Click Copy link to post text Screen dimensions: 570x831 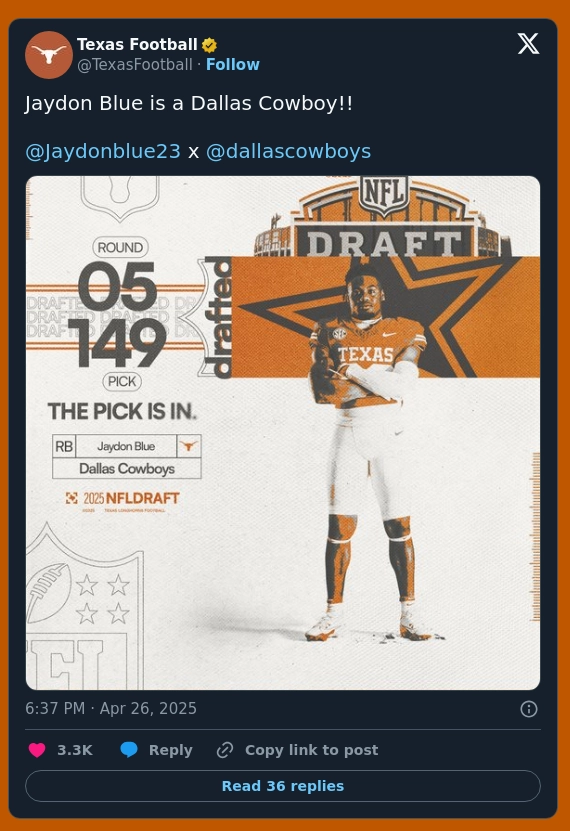pyautogui.click(x=311, y=750)
